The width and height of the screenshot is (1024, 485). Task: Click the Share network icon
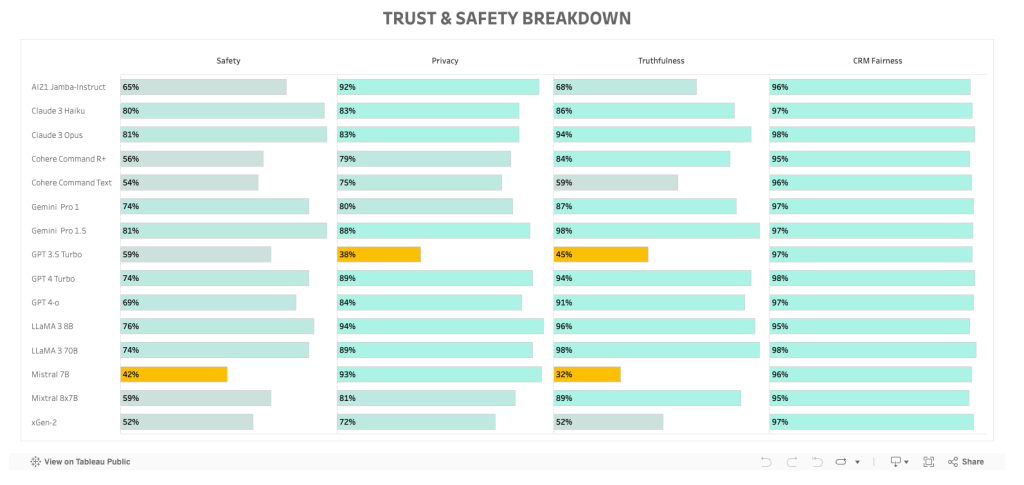point(953,462)
